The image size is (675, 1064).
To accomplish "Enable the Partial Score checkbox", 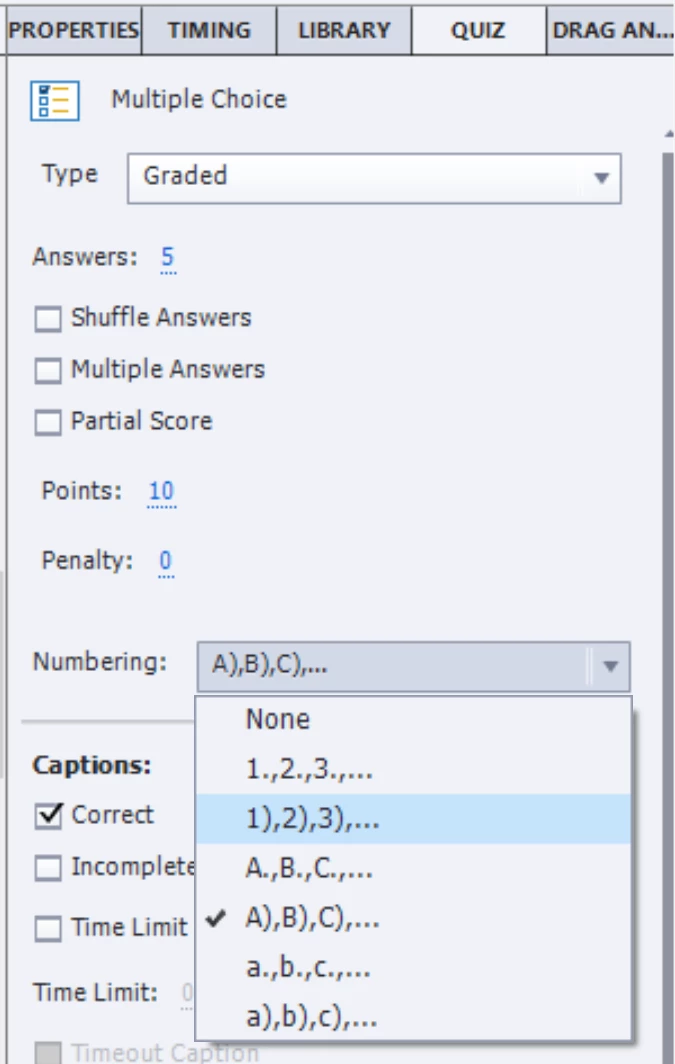I will (47, 422).
